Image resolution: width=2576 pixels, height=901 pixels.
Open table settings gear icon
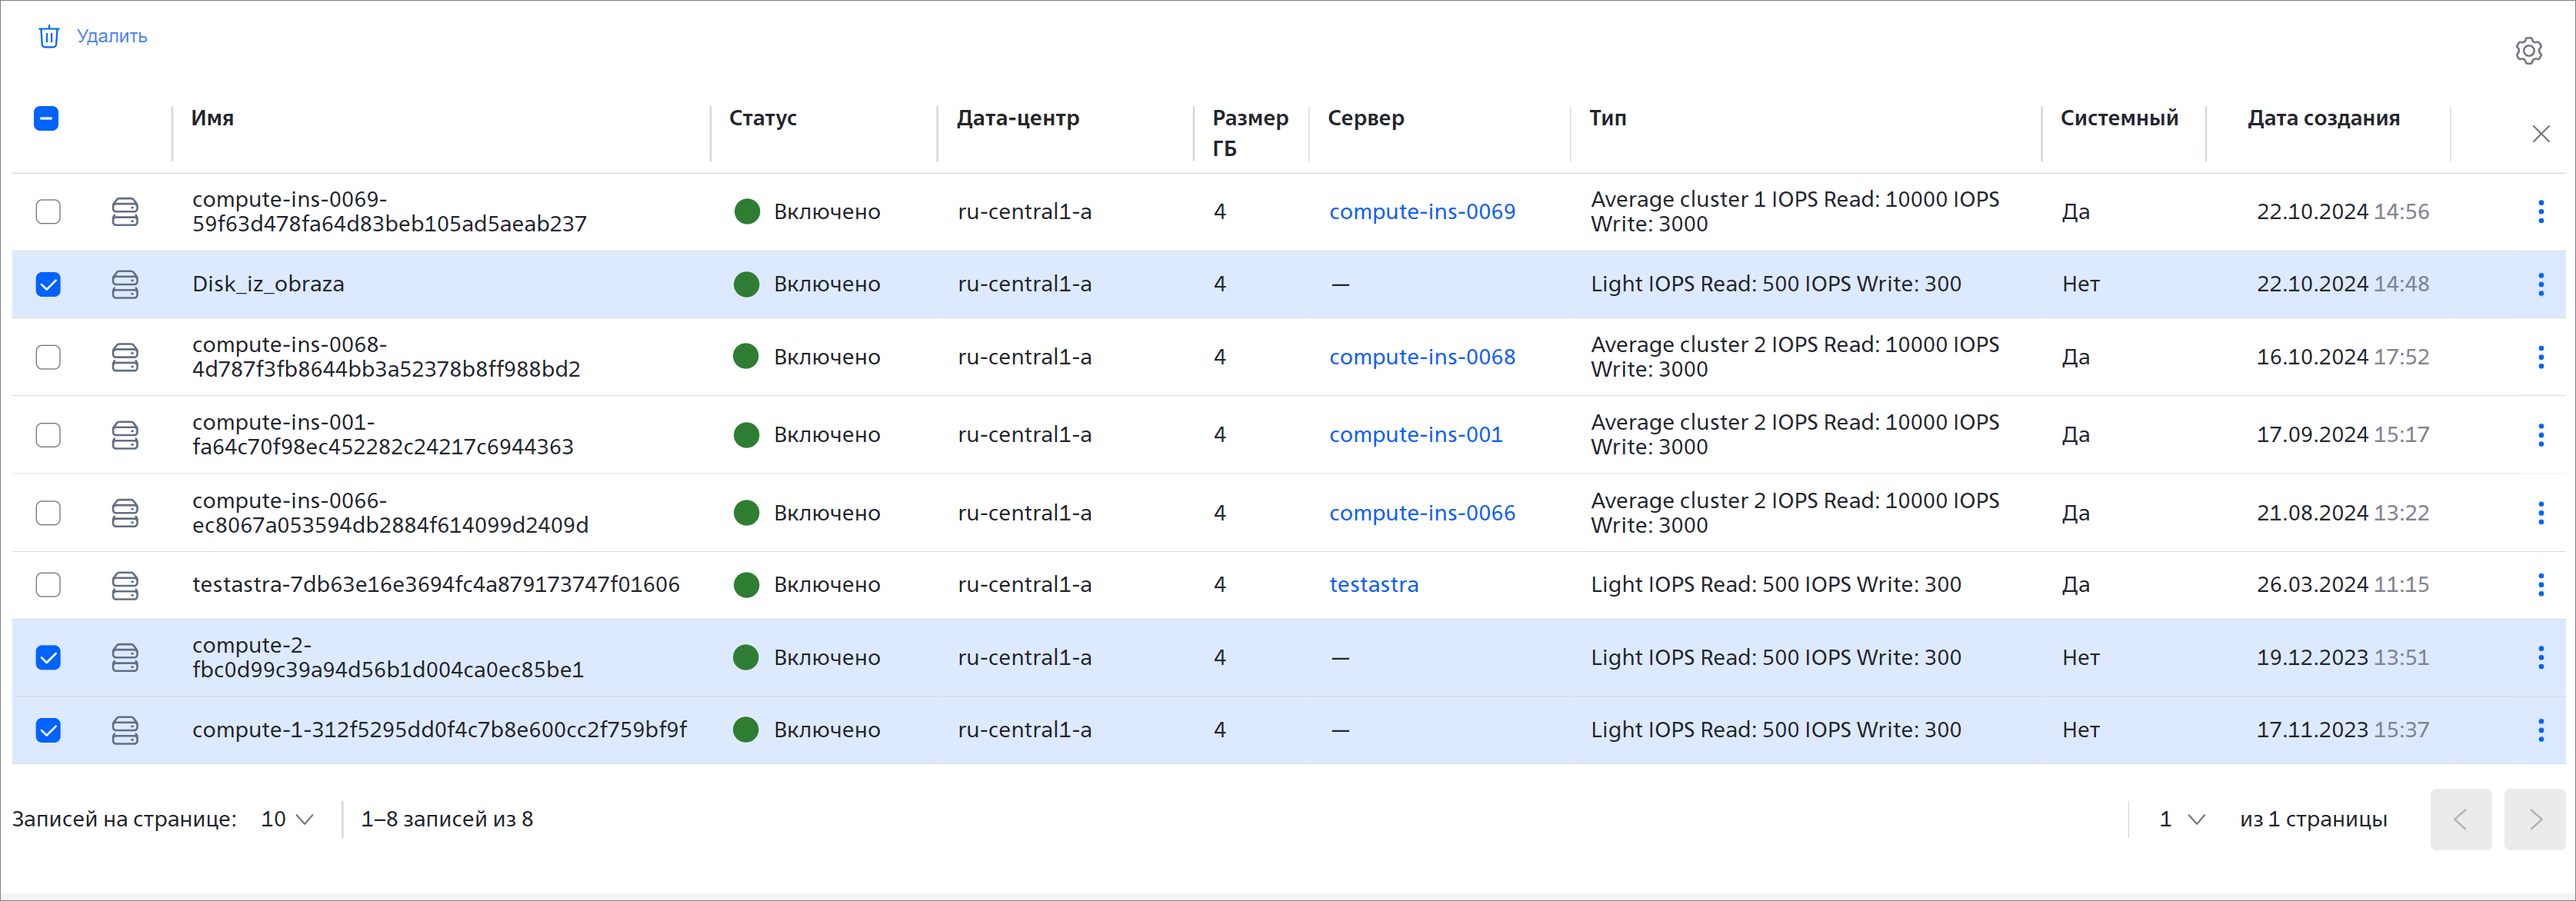click(x=2528, y=51)
